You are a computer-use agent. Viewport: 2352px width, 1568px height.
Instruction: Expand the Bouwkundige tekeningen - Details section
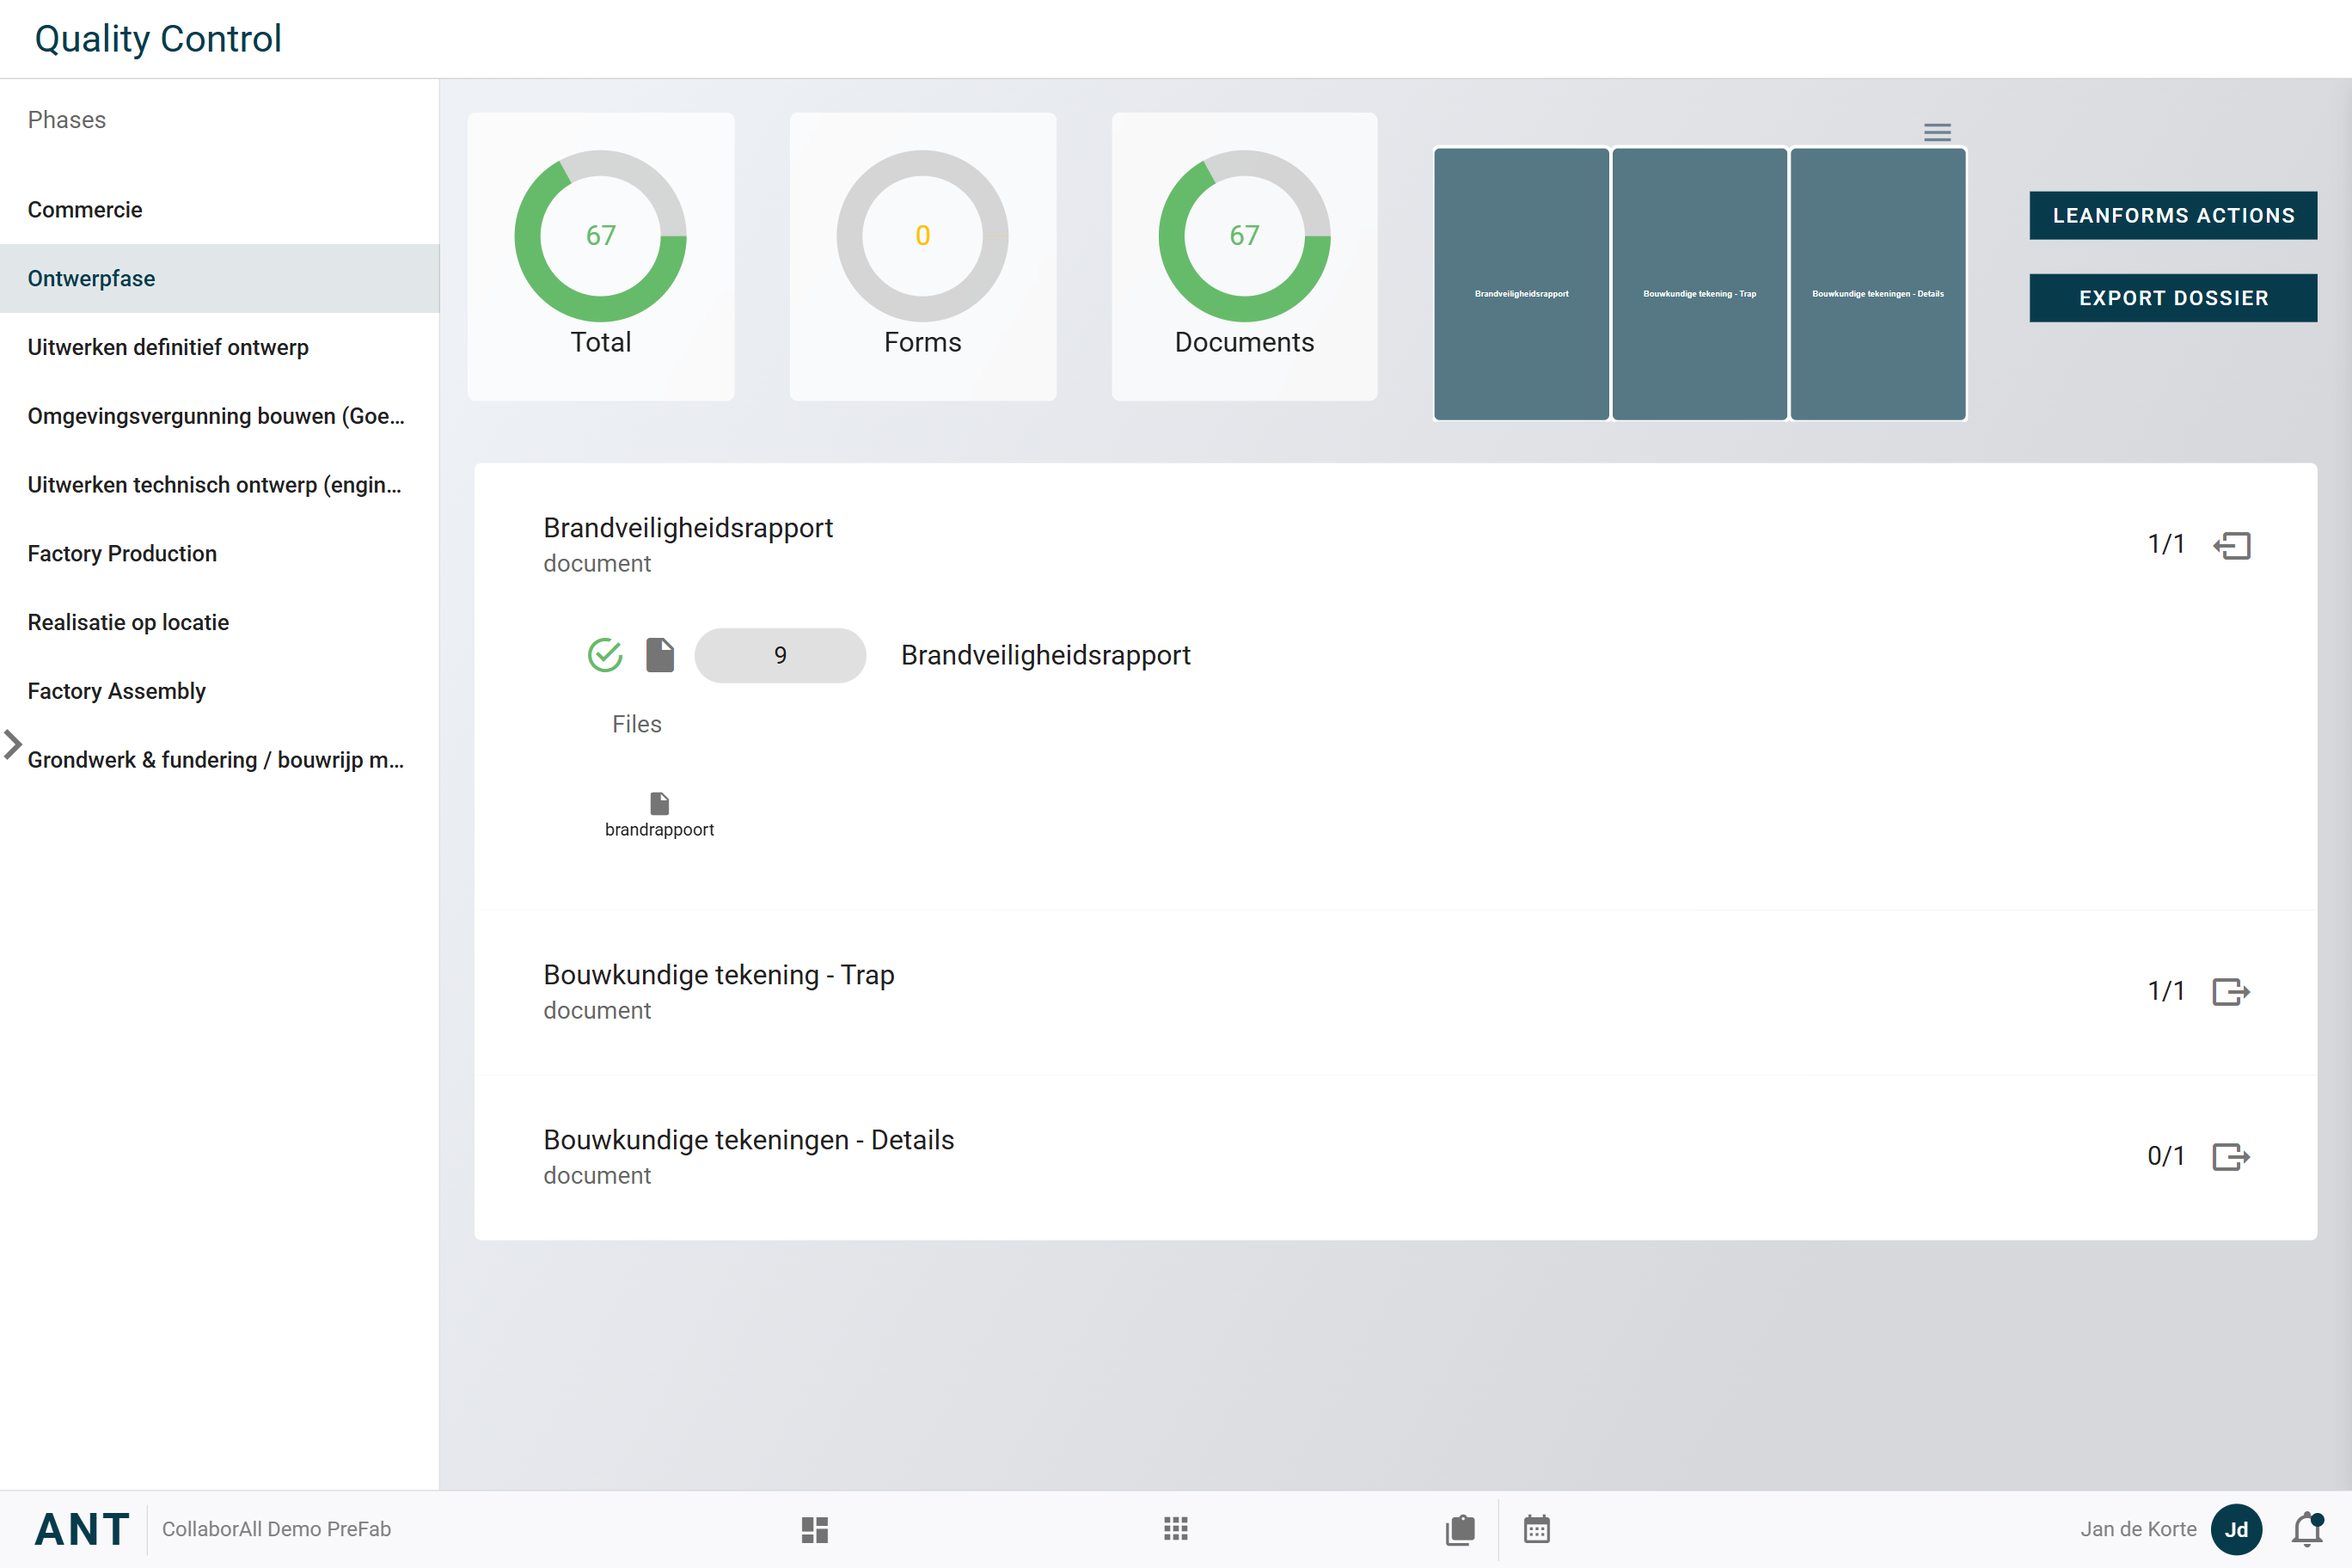(2231, 1157)
